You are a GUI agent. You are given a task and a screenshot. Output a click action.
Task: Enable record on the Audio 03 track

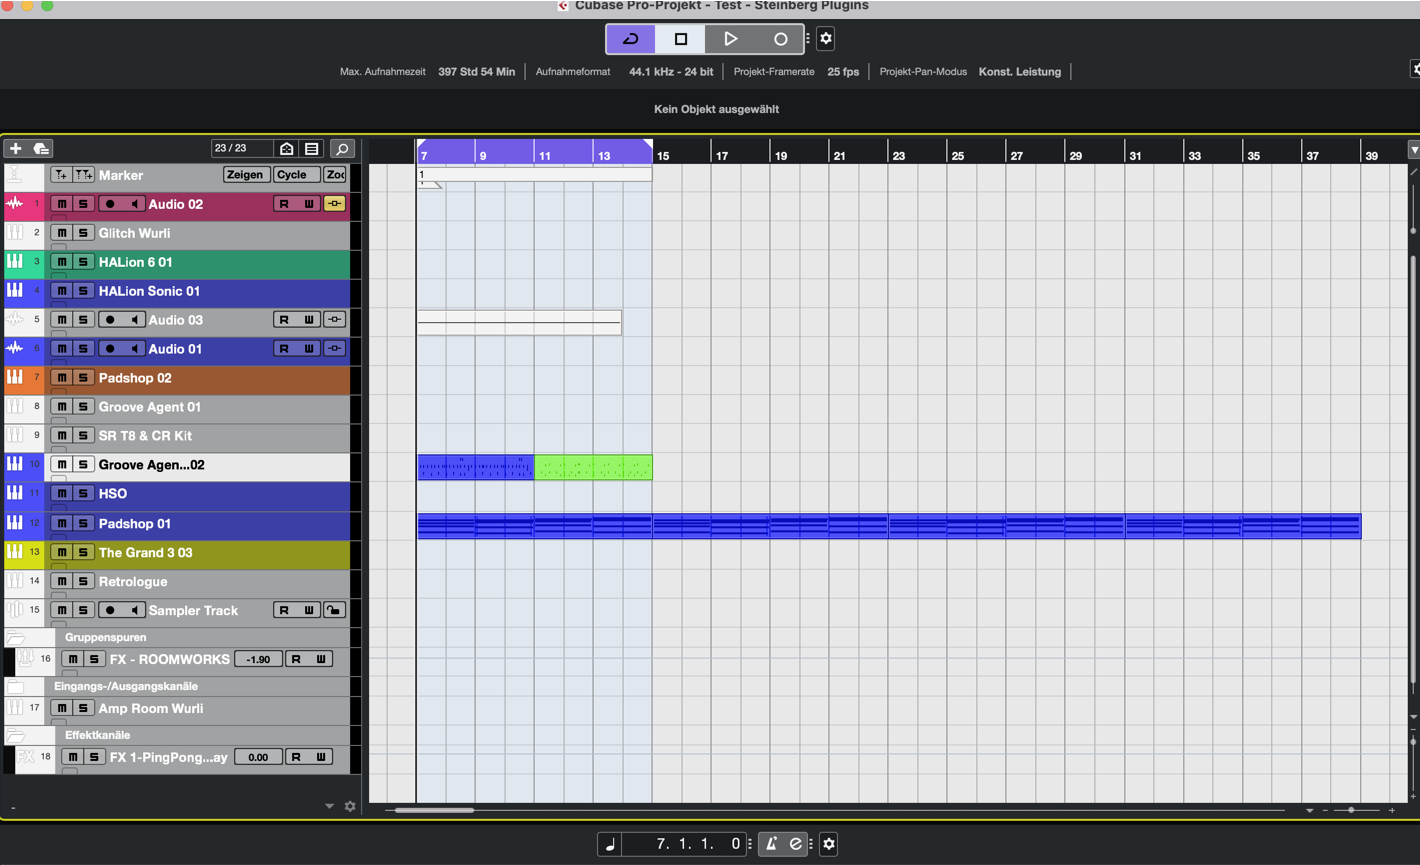pos(110,320)
